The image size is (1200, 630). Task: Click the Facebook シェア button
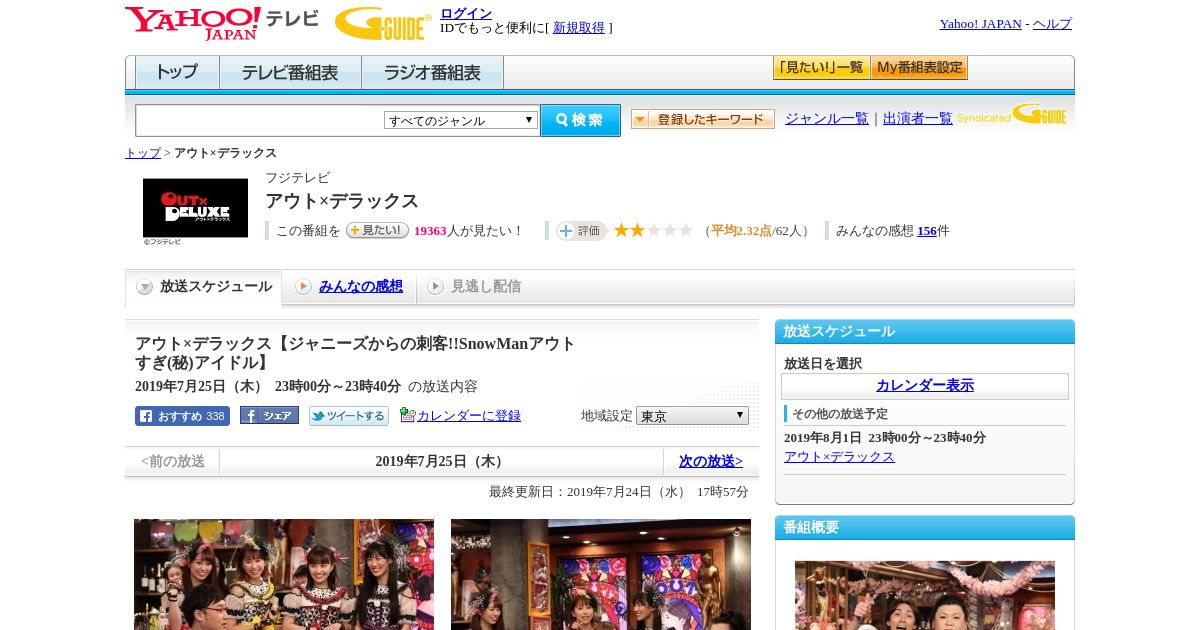(269, 416)
